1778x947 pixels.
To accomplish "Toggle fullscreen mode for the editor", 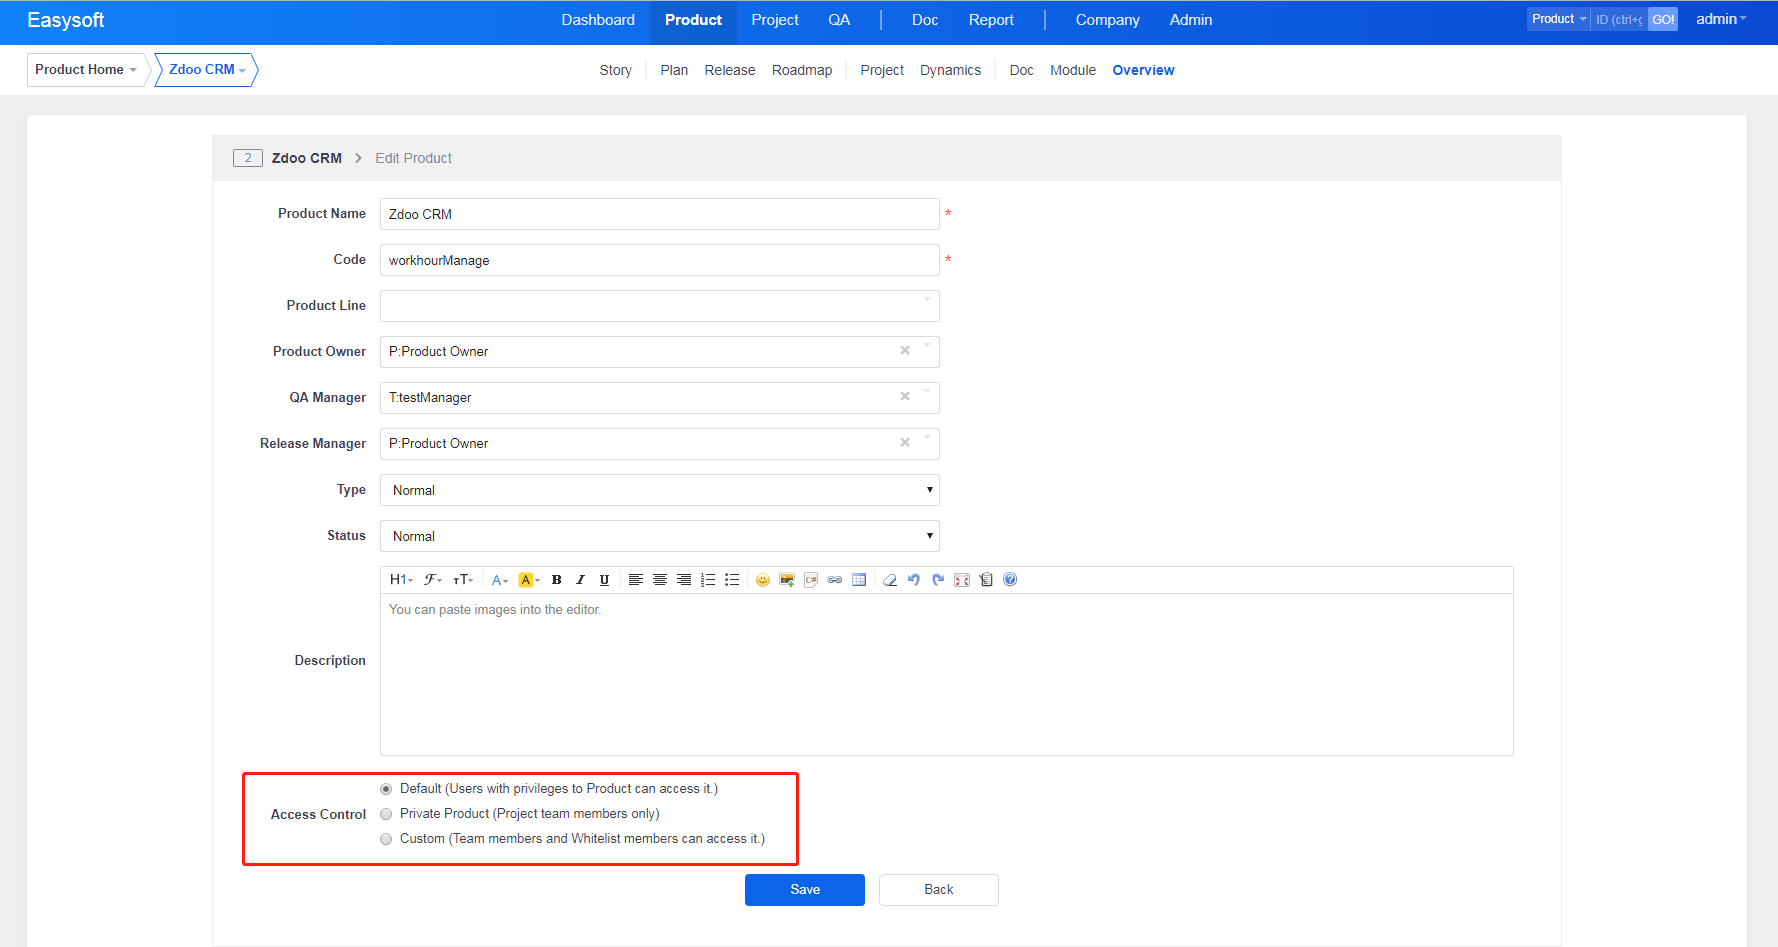I will (x=962, y=580).
